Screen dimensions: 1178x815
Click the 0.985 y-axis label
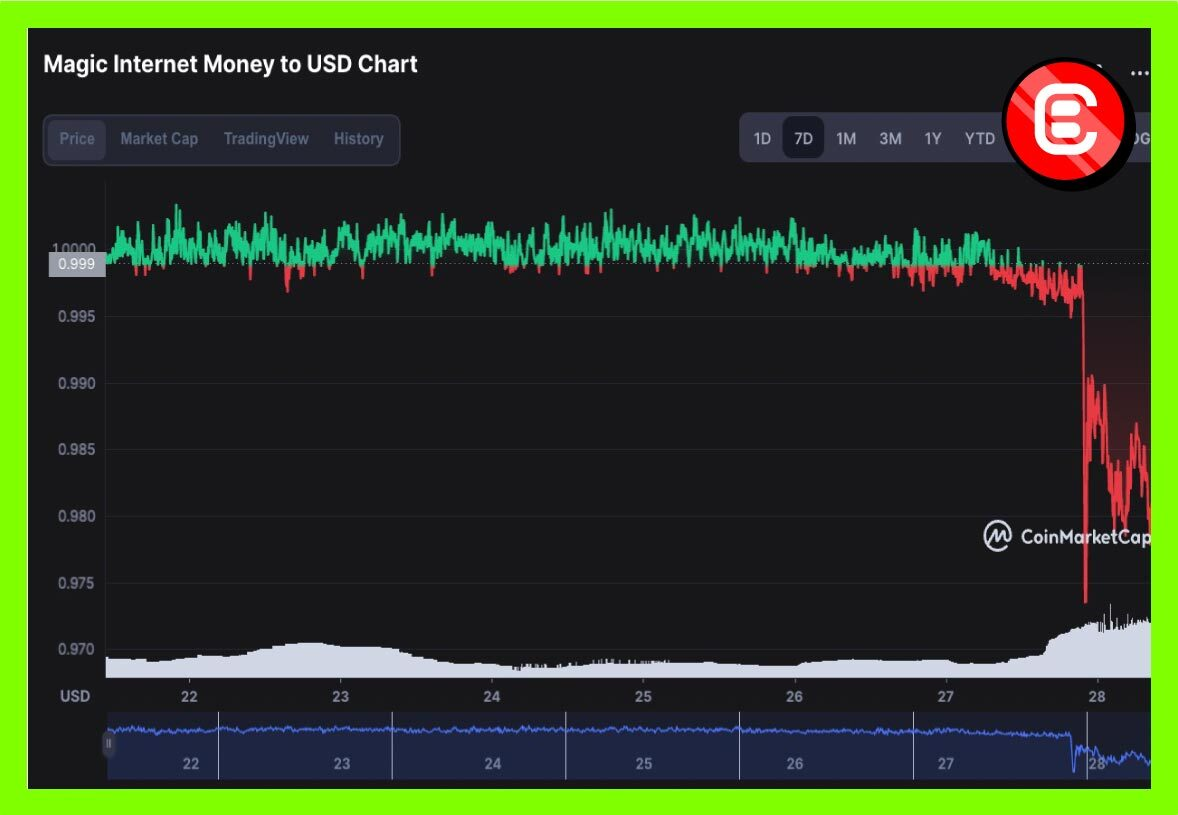click(x=77, y=449)
